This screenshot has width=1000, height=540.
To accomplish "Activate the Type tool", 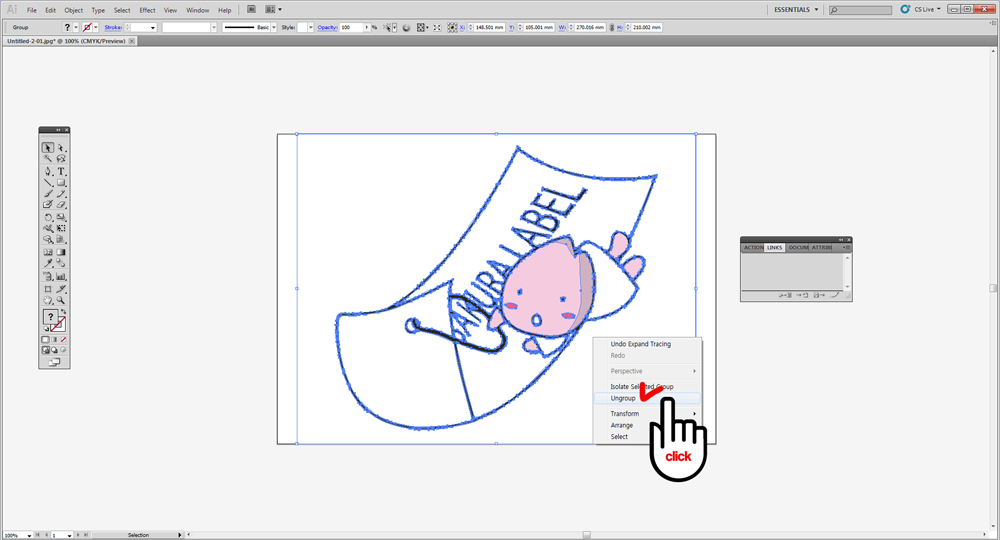I will pos(61,171).
